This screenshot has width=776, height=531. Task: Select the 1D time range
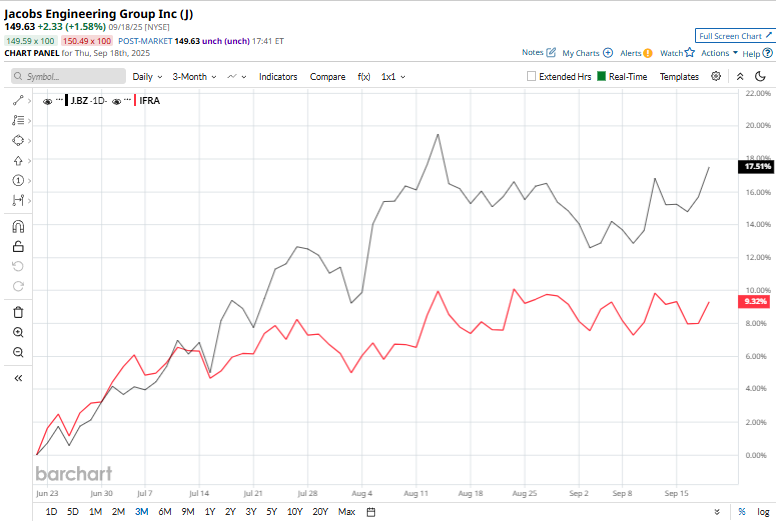coord(51,512)
